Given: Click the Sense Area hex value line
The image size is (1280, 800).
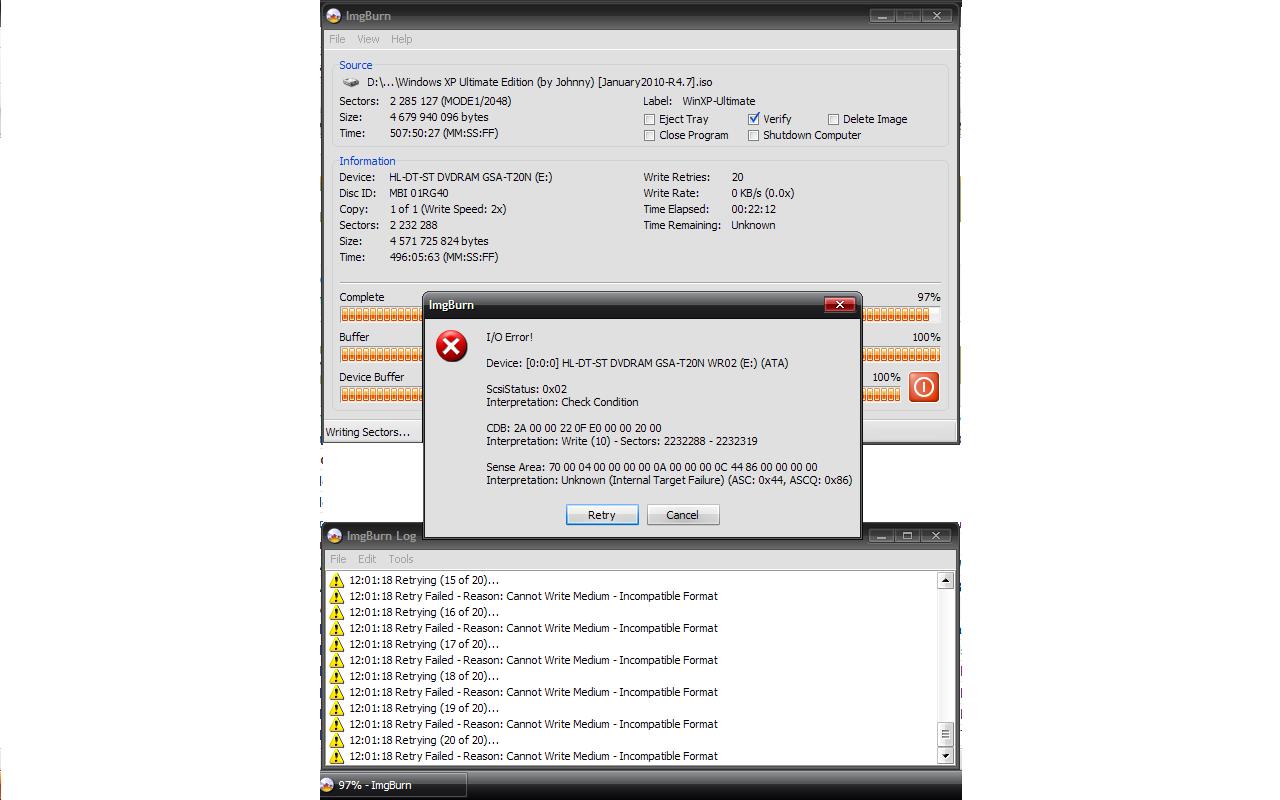Looking at the screenshot, I should pyautogui.click(x=652, y=467).
